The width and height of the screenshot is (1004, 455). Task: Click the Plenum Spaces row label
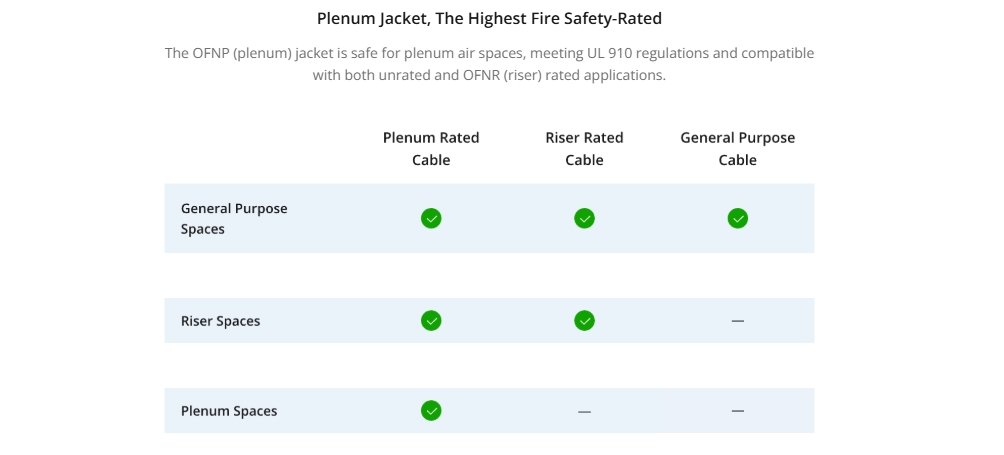229,411
